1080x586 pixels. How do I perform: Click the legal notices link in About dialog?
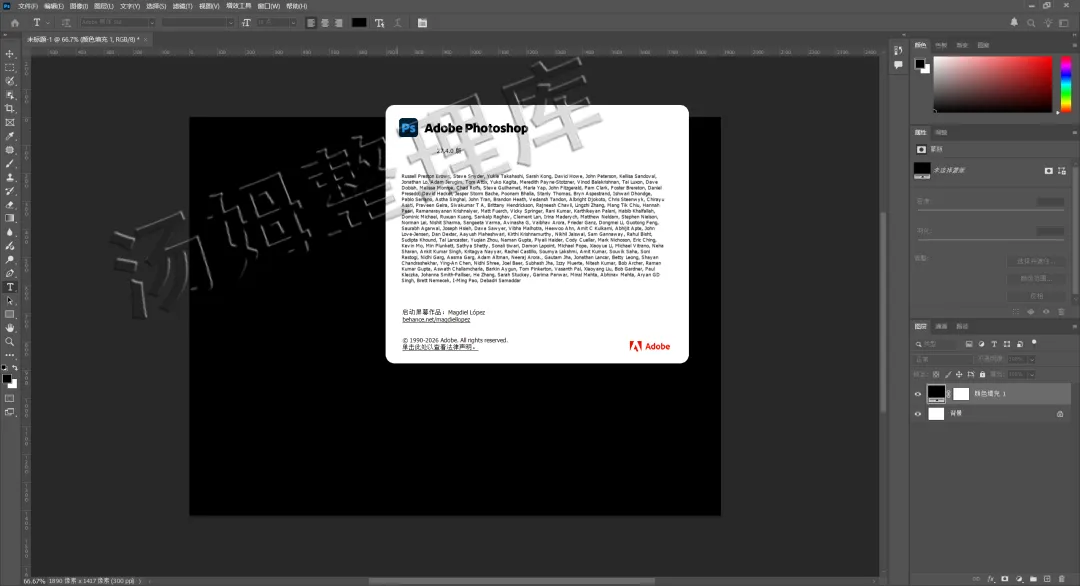439,347
